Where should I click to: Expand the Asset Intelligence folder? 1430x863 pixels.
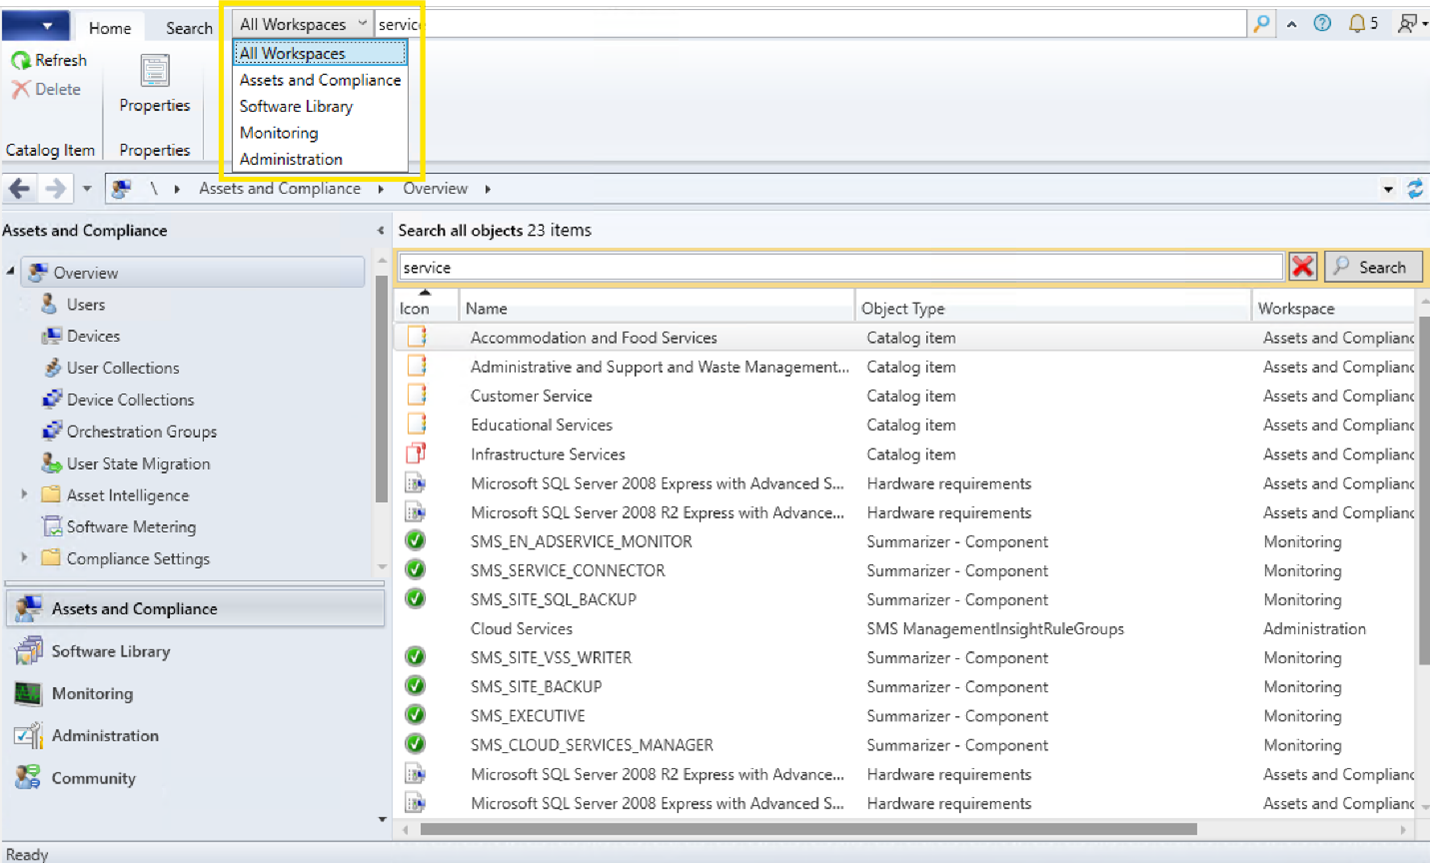pos(24,495)
